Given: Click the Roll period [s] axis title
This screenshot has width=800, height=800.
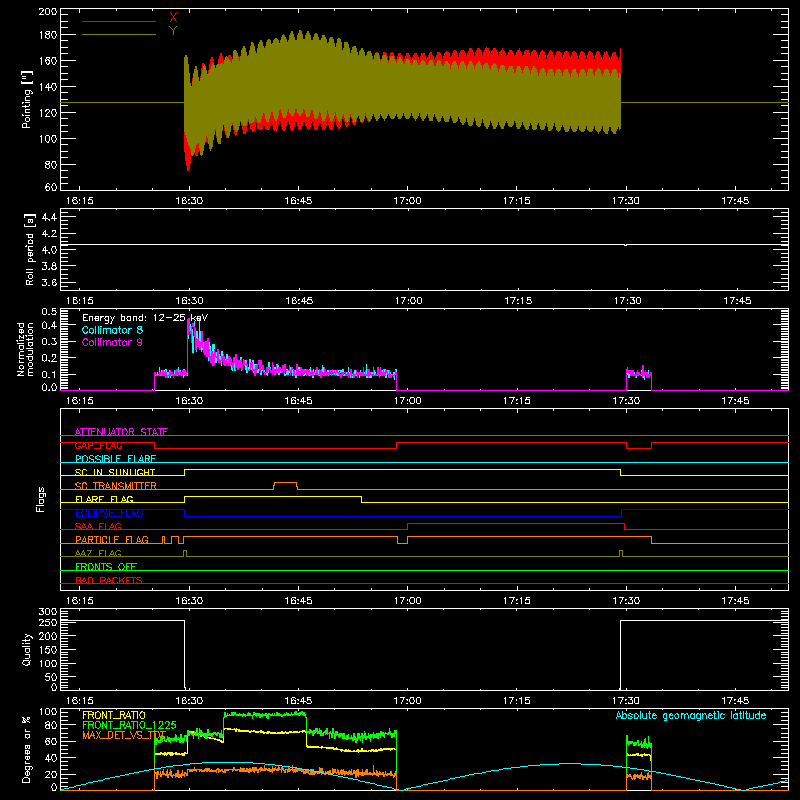Looking at the screenshot, I should point(30,249).
